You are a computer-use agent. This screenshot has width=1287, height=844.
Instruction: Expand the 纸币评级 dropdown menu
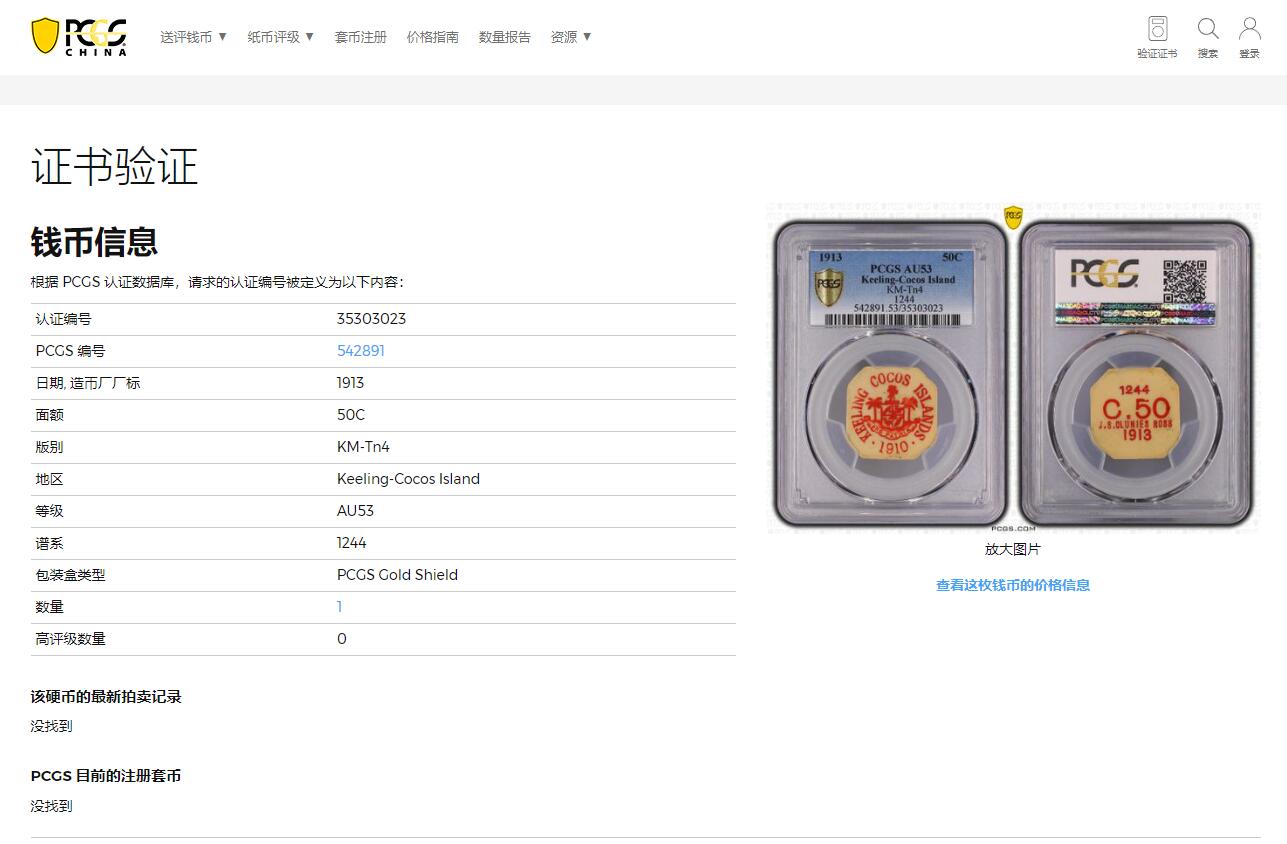281,37
